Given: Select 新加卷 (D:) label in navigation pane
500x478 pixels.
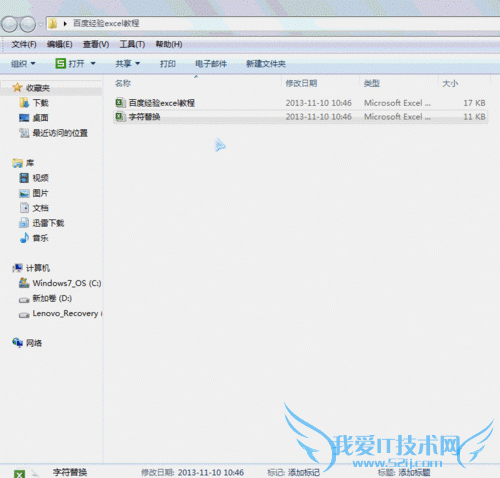Looking at the screenshot, I should (52, 298).
